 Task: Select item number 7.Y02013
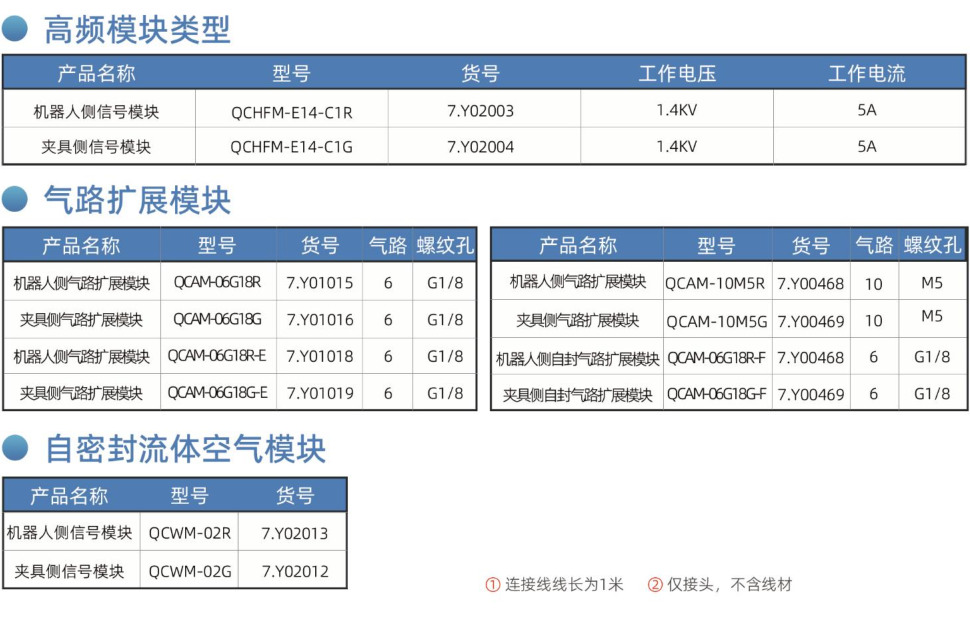click(x=294, y=533)
